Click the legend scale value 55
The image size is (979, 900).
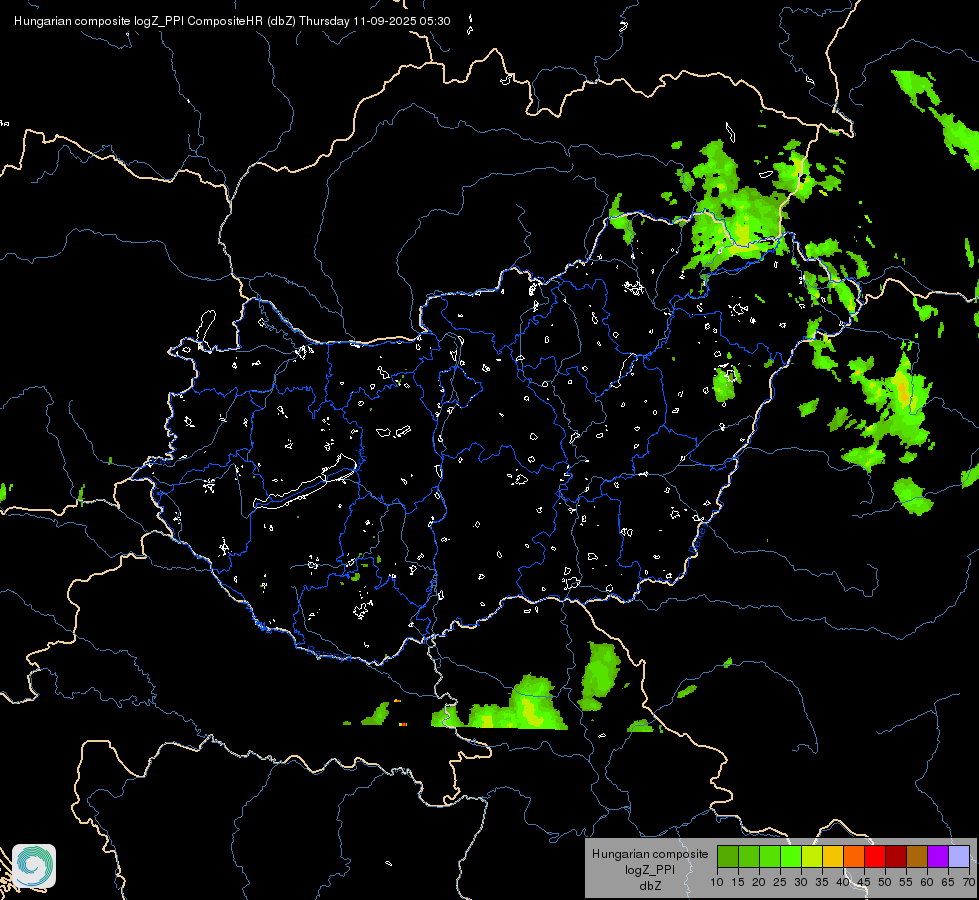(x=906, y=883)
